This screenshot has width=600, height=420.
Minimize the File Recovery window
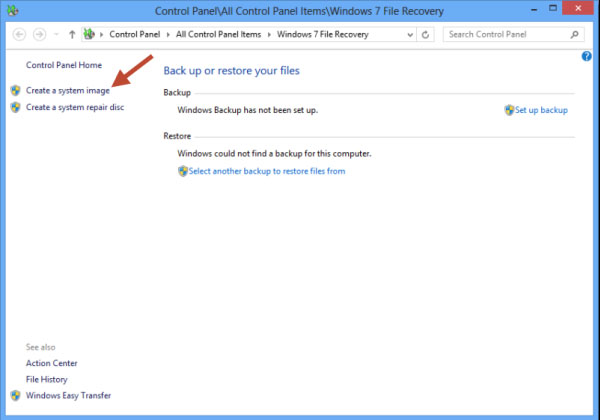pyautogui.click(x=534, y=9)
